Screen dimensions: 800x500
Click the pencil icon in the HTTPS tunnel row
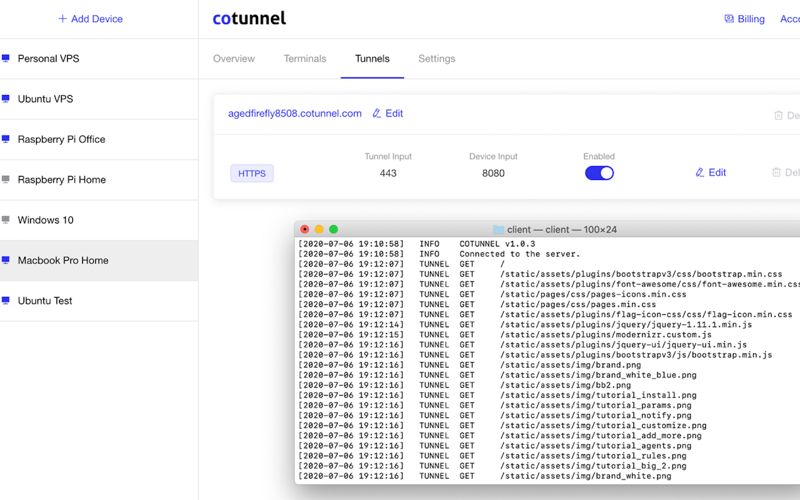(x=700, y=172)
